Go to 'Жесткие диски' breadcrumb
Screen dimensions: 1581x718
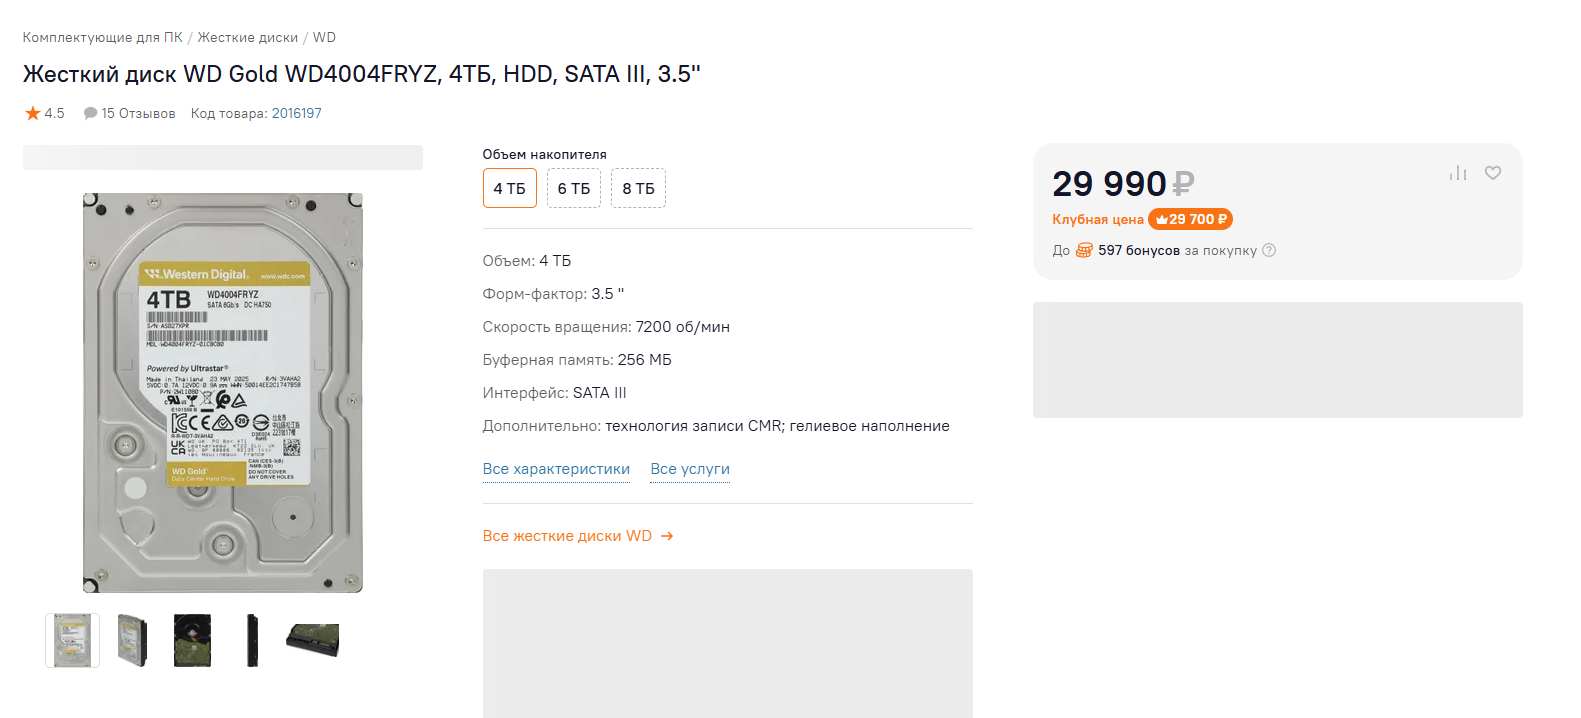coord(247,37)
